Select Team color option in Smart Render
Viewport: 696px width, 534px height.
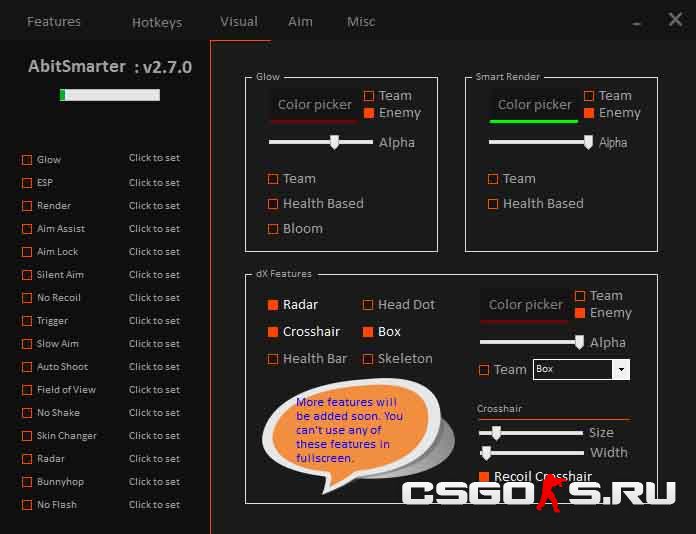[x=589, y=96]
